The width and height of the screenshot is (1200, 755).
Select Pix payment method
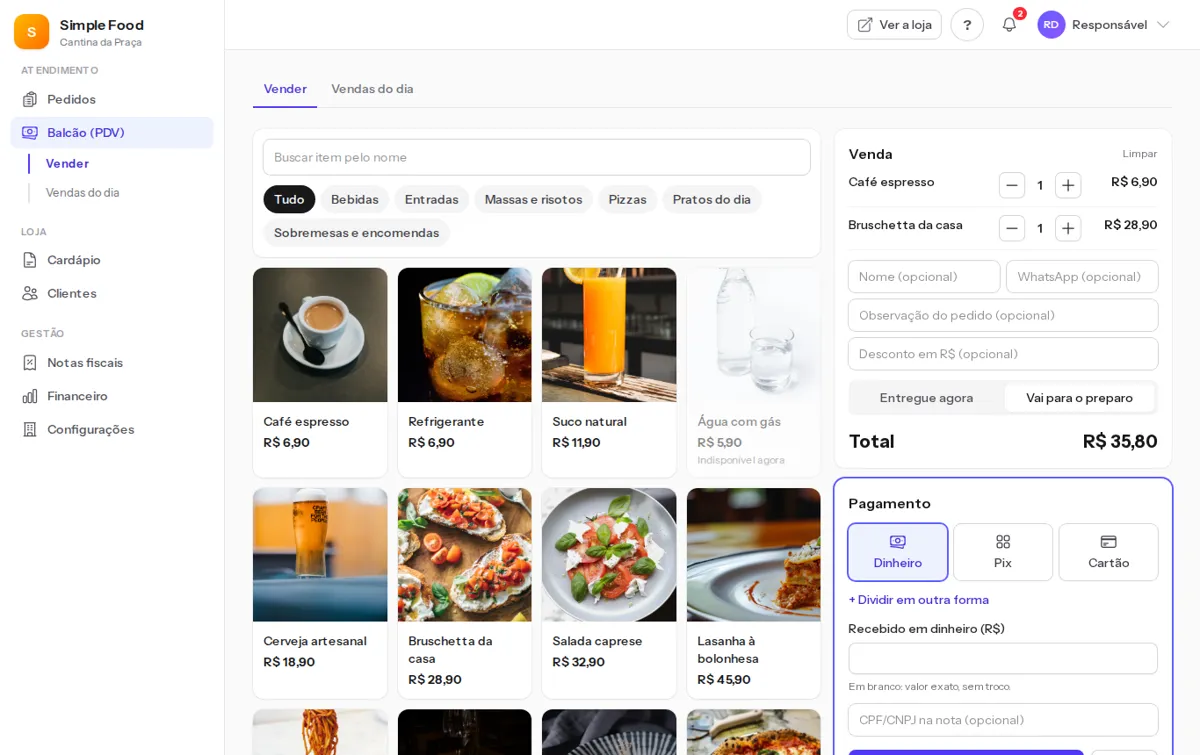pyautogui.click(x=1003, y=552)
